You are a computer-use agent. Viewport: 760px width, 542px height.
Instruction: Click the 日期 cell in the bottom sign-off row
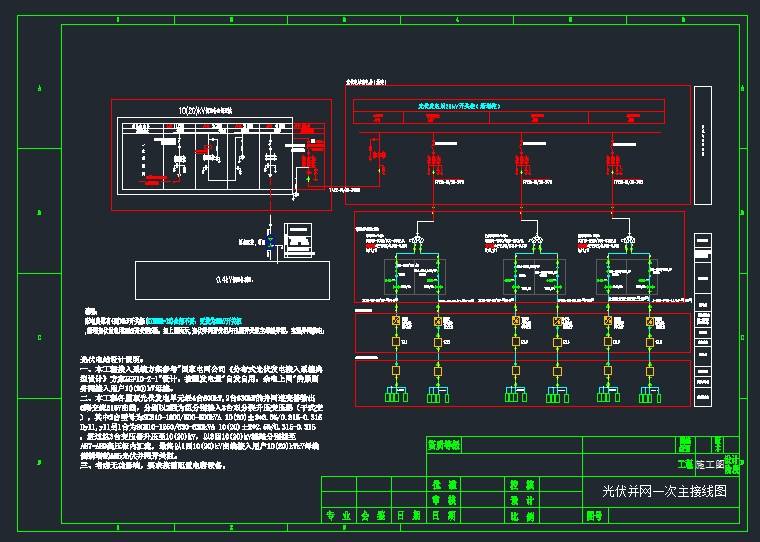(408, 517)
